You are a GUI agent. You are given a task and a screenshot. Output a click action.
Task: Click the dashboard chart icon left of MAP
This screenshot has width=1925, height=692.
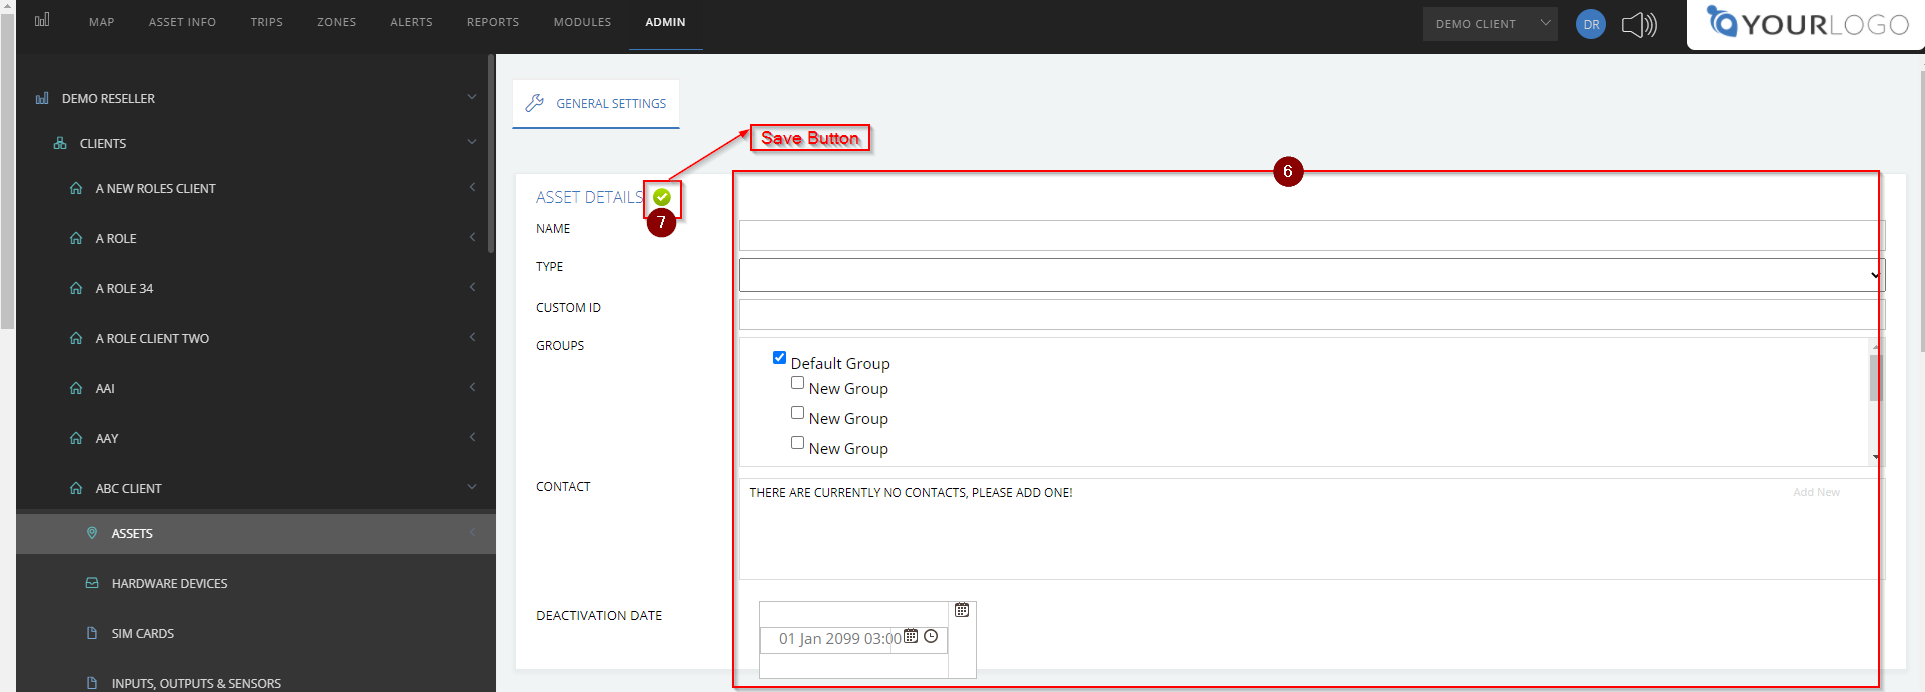click(x=42, y=20)
